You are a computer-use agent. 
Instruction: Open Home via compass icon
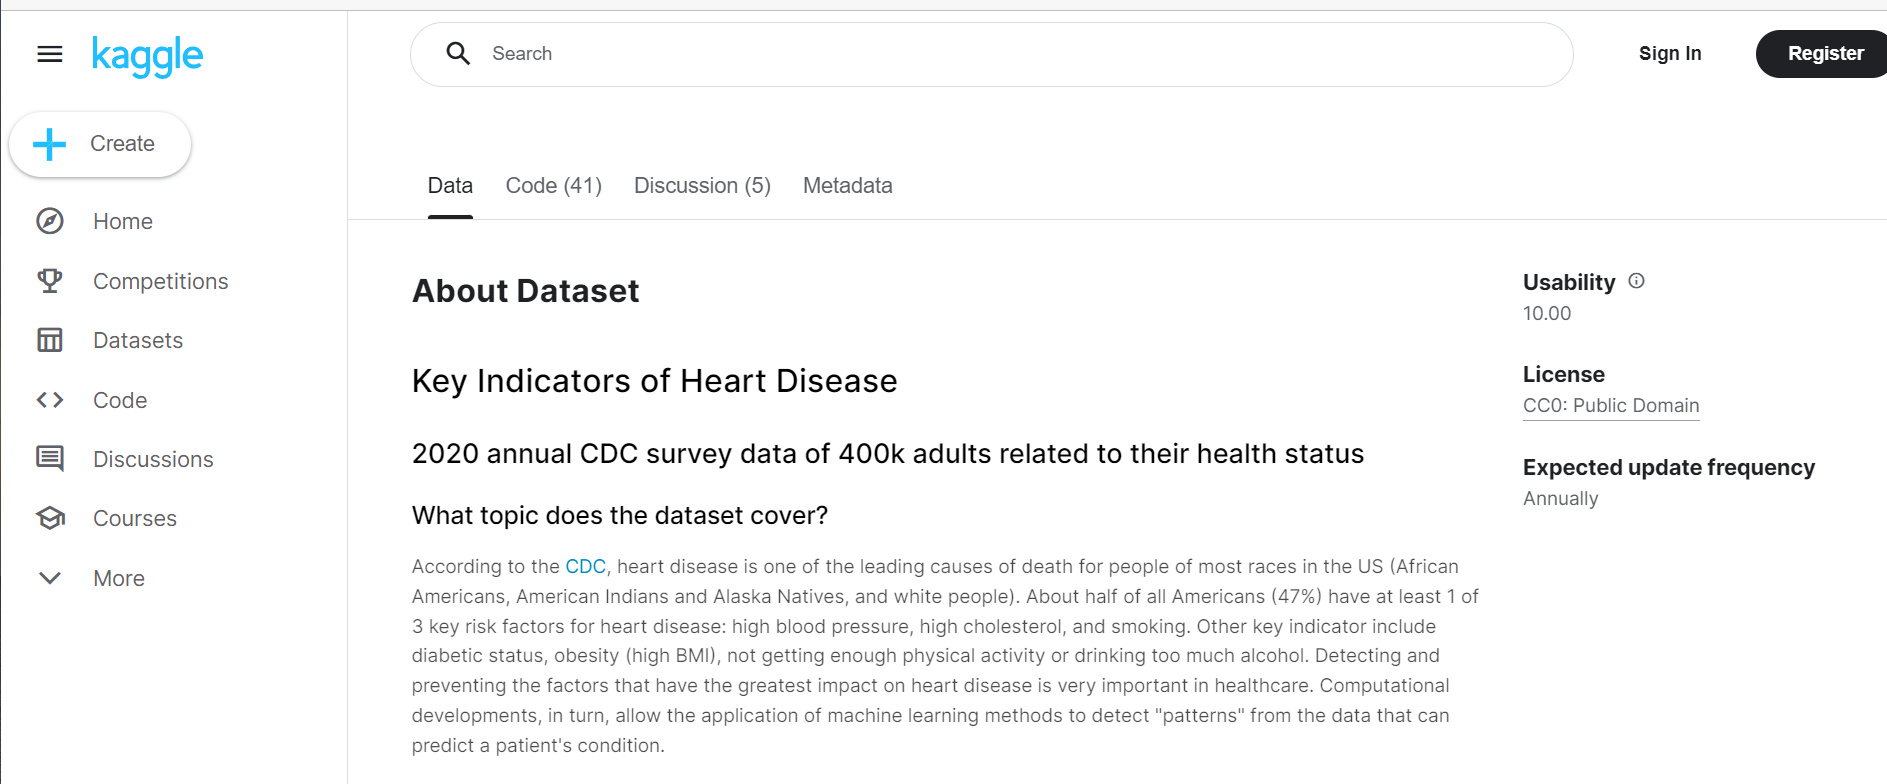pos(50,221)
